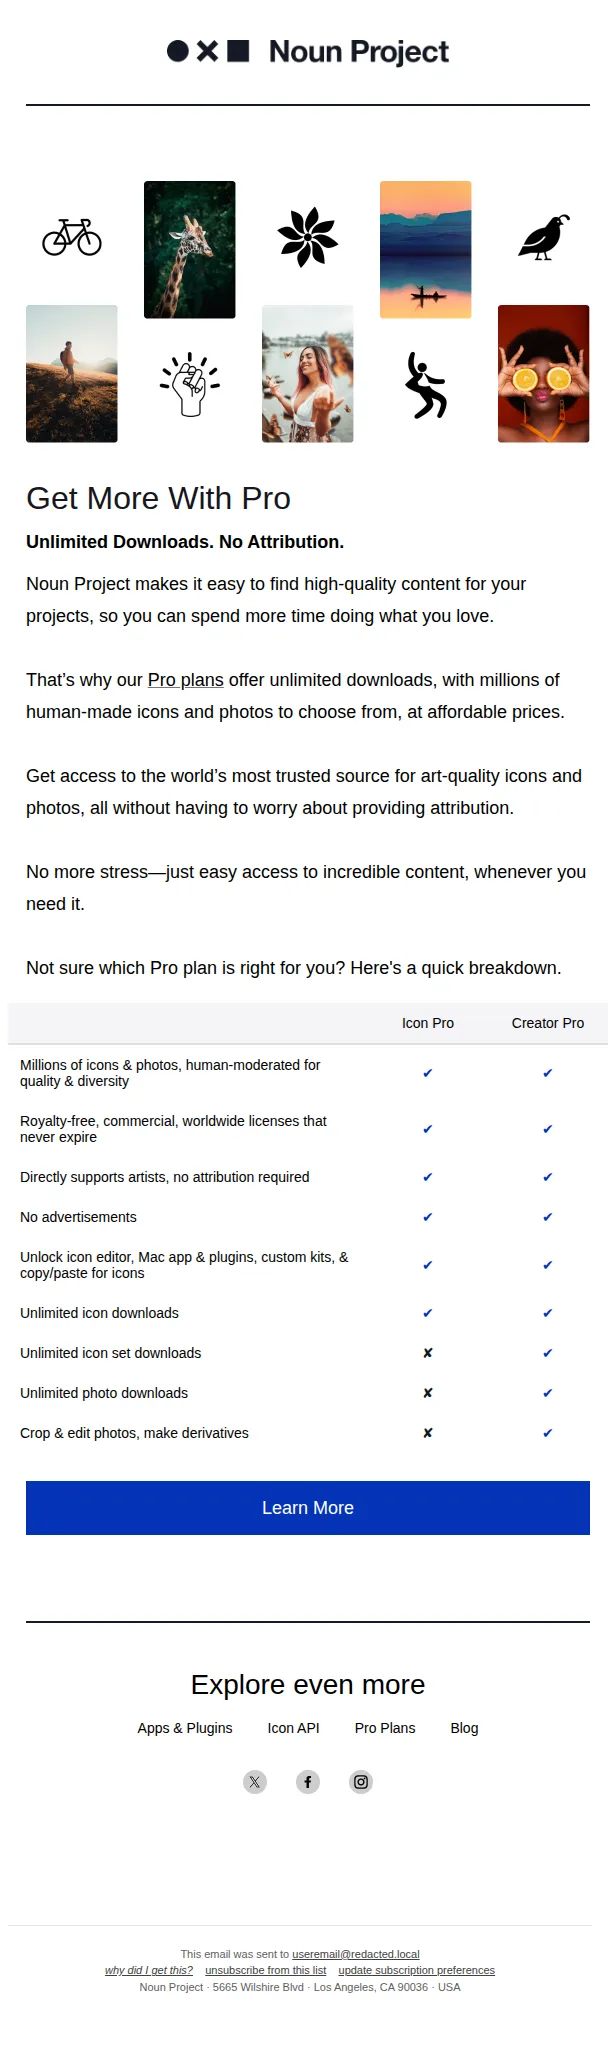Open the hiker on hillside photo

72,374
